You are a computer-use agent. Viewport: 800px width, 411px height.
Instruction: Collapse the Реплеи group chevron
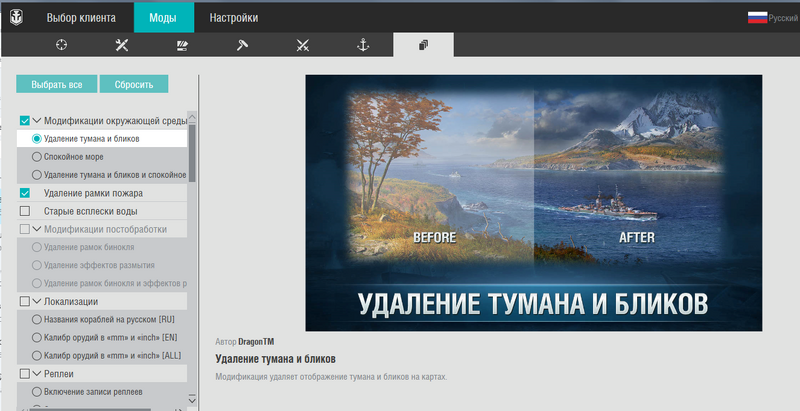point(37,374)
